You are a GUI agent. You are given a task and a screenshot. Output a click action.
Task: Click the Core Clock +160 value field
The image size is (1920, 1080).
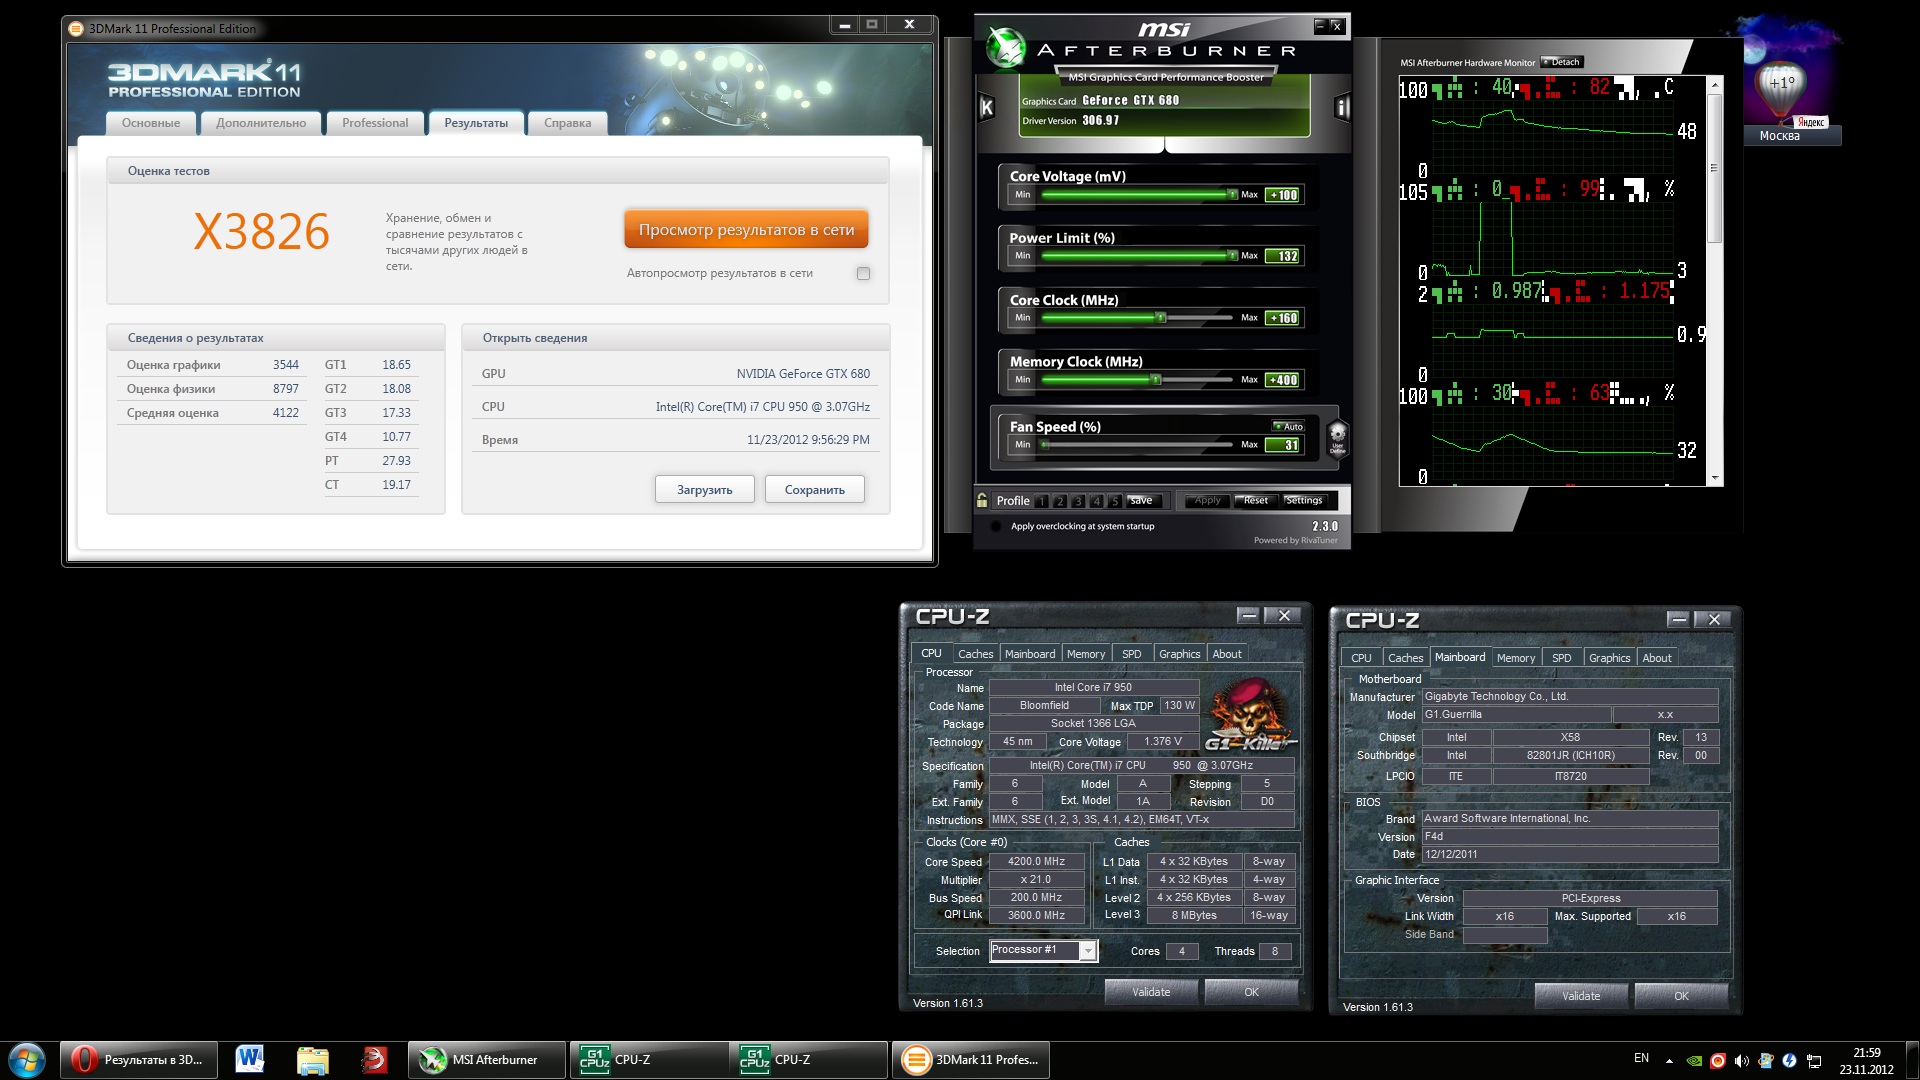[1284, 318]
